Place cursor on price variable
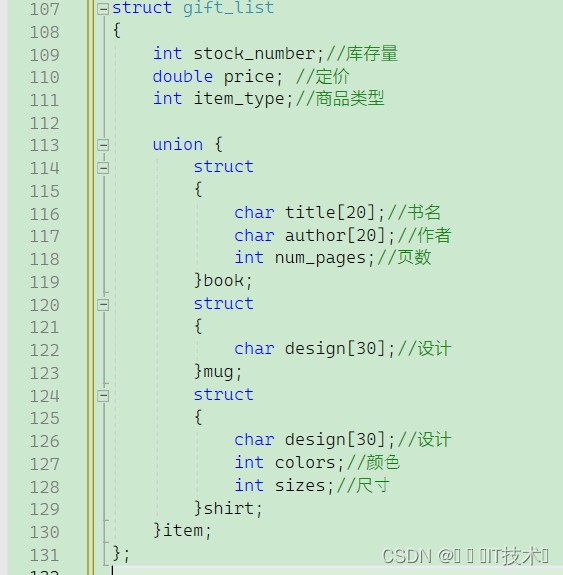This screenshot has height=575, width=563. tap(249, 77)
